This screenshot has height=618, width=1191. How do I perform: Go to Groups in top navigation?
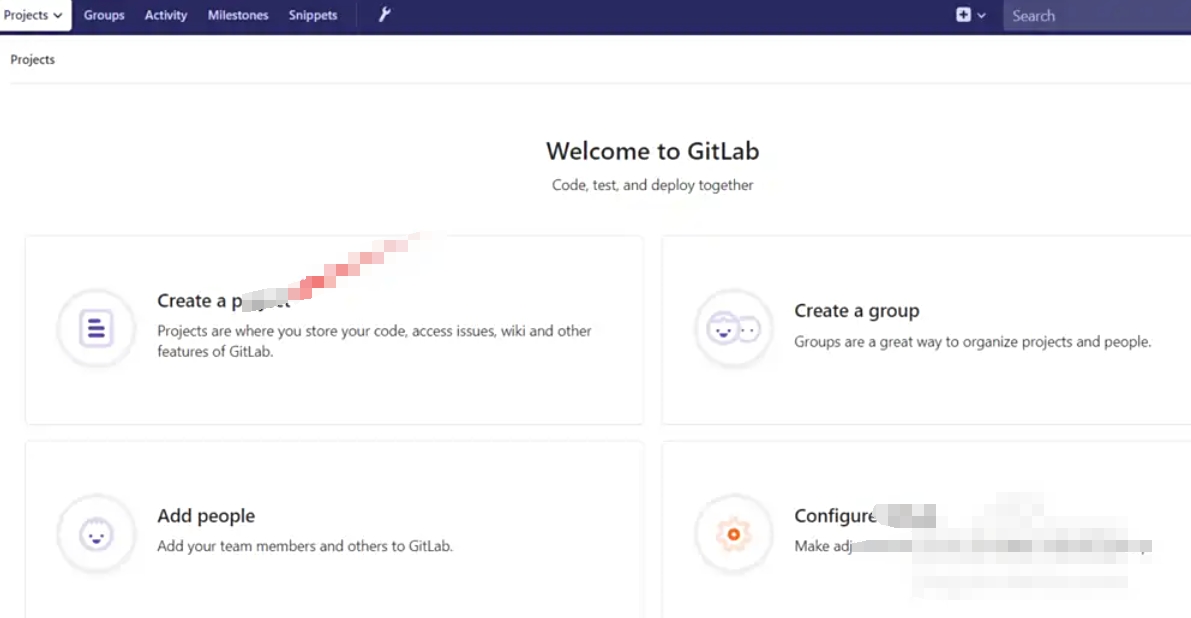tap(104, 15)
